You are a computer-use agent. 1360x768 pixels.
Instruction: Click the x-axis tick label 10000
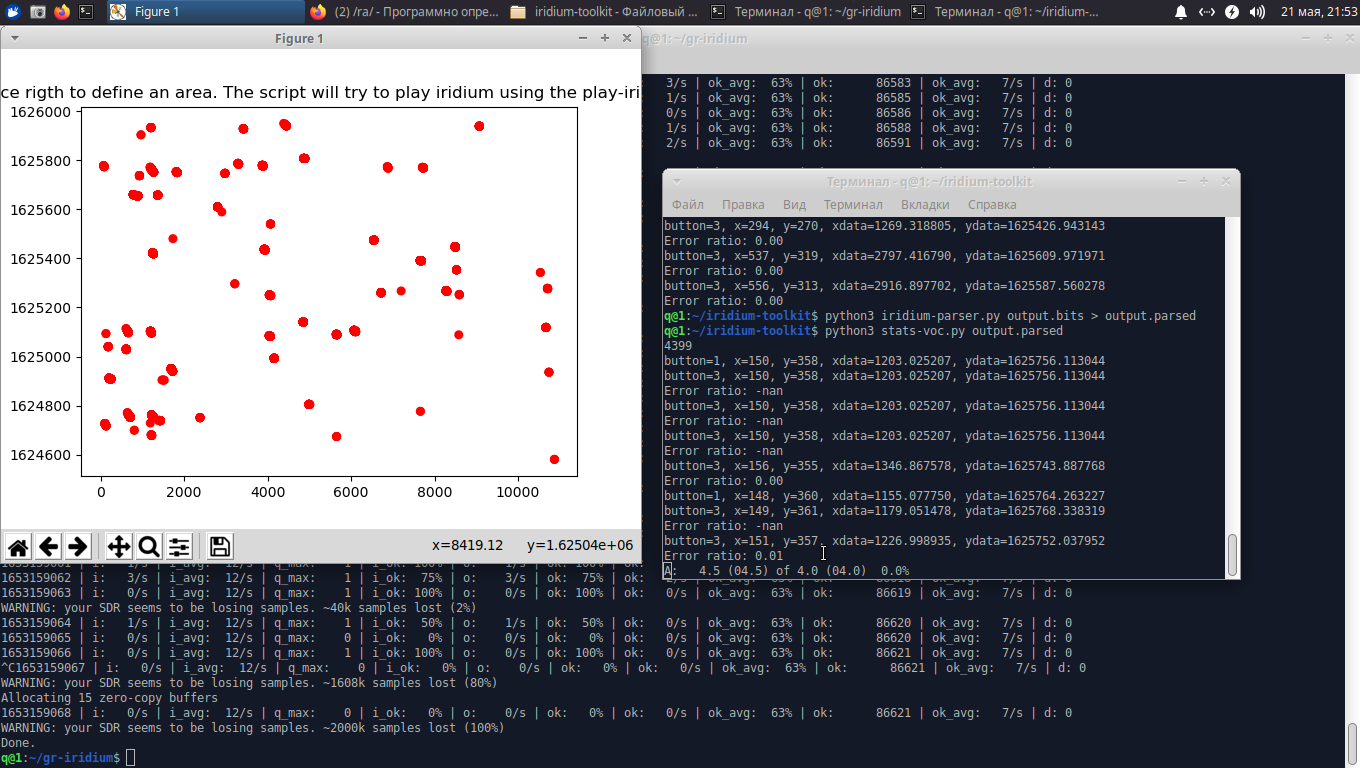point(516,493)
